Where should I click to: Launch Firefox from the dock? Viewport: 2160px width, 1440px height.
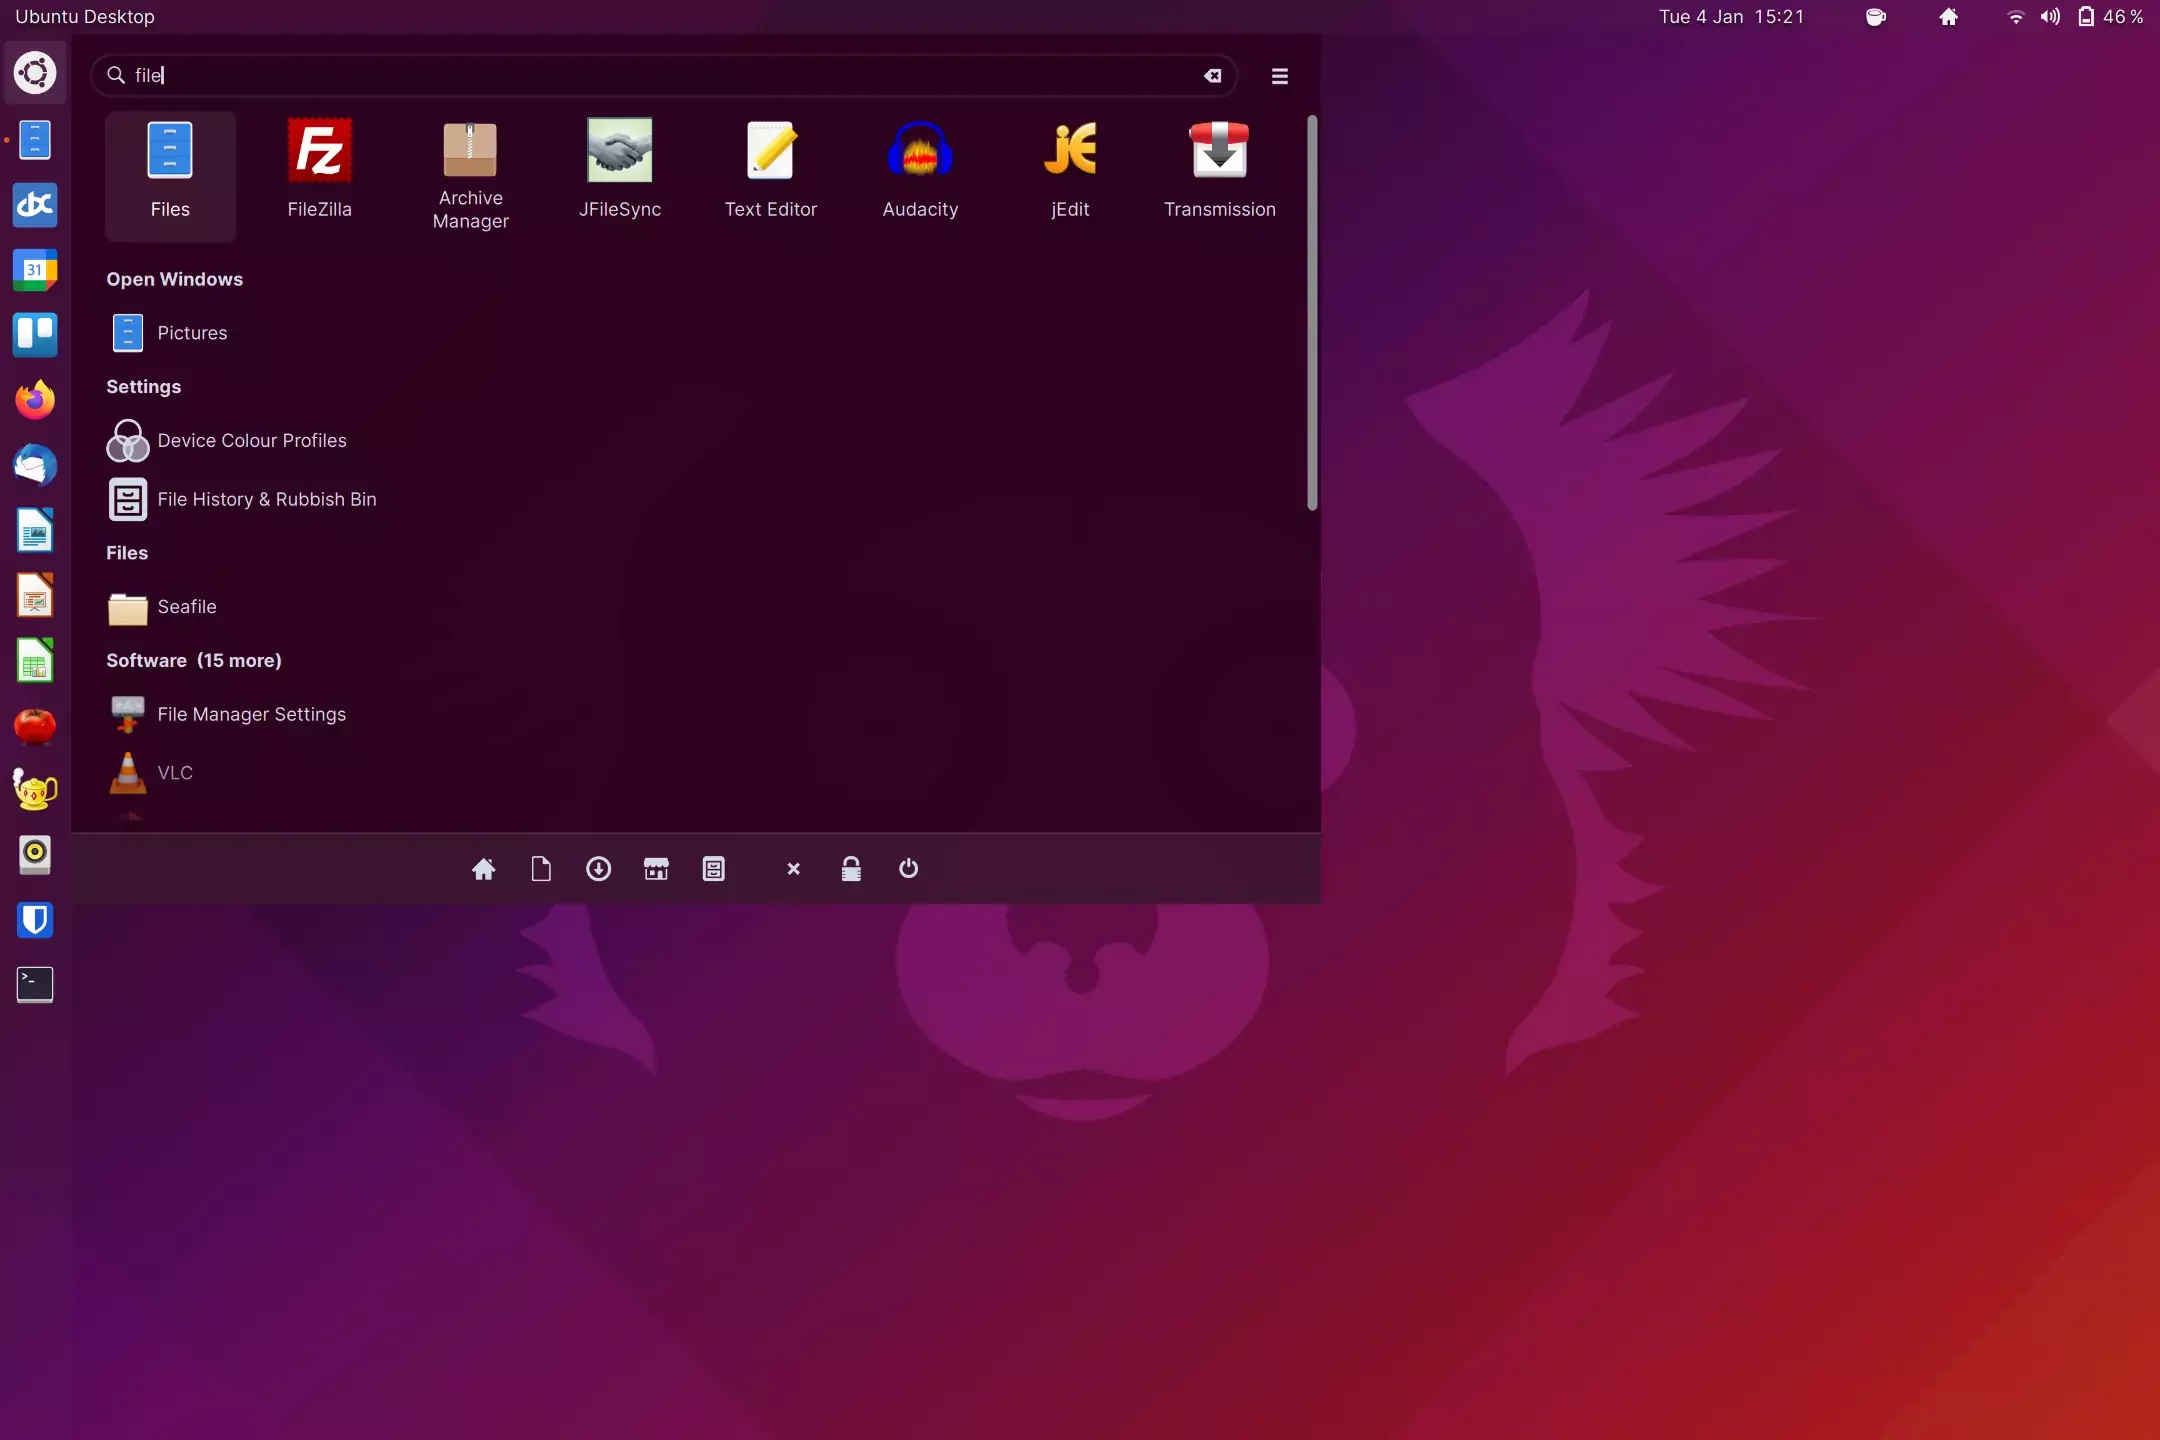35,400
